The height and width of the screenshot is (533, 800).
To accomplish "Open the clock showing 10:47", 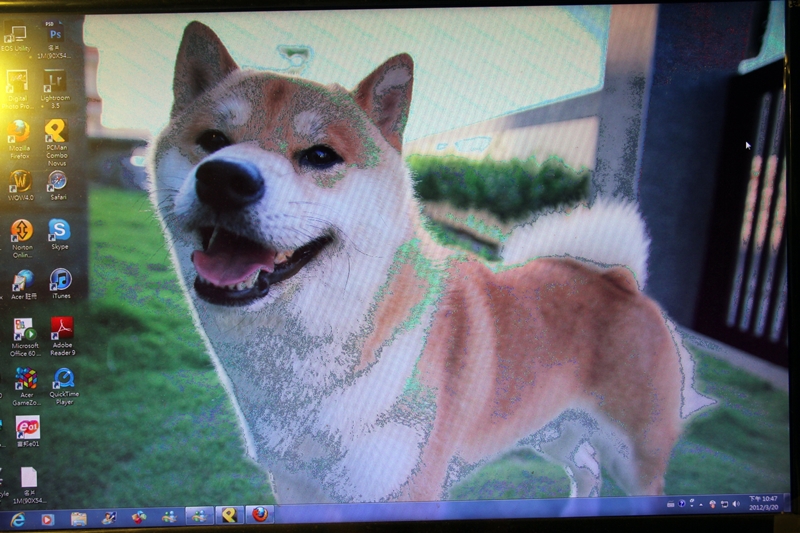I will click(x=763, y=503).
